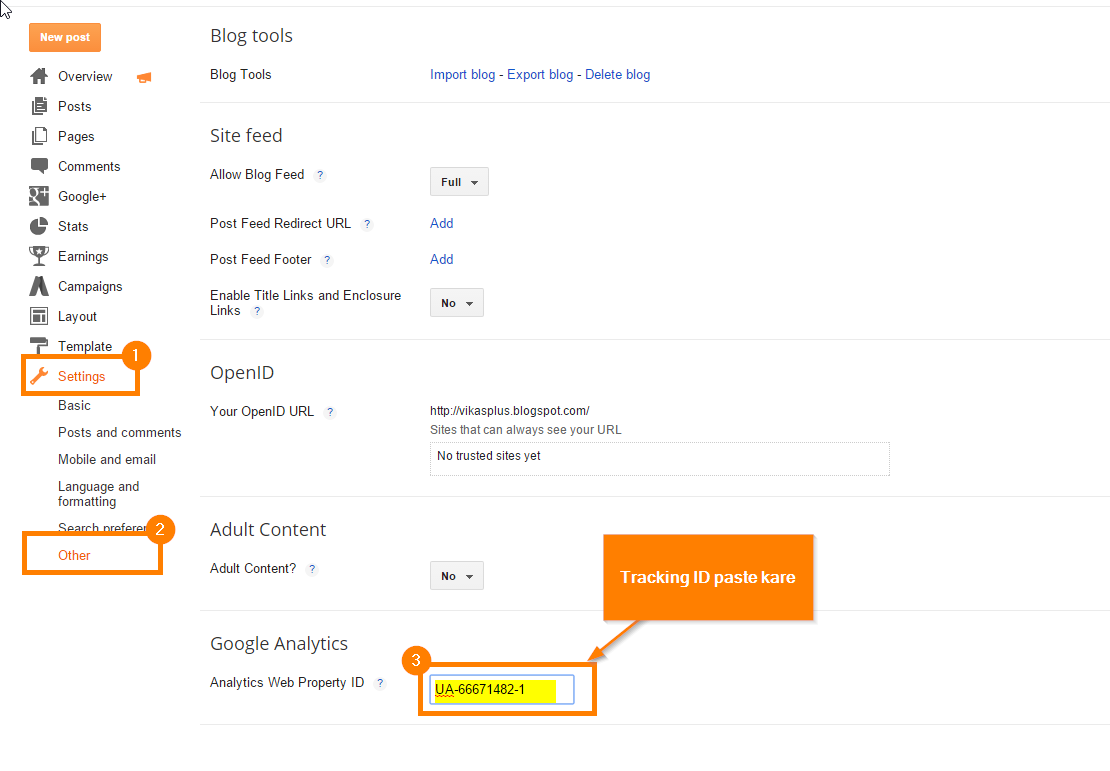Click Export blog link
This screenshot has height=771, width=1110.
[x=540, y=74]
